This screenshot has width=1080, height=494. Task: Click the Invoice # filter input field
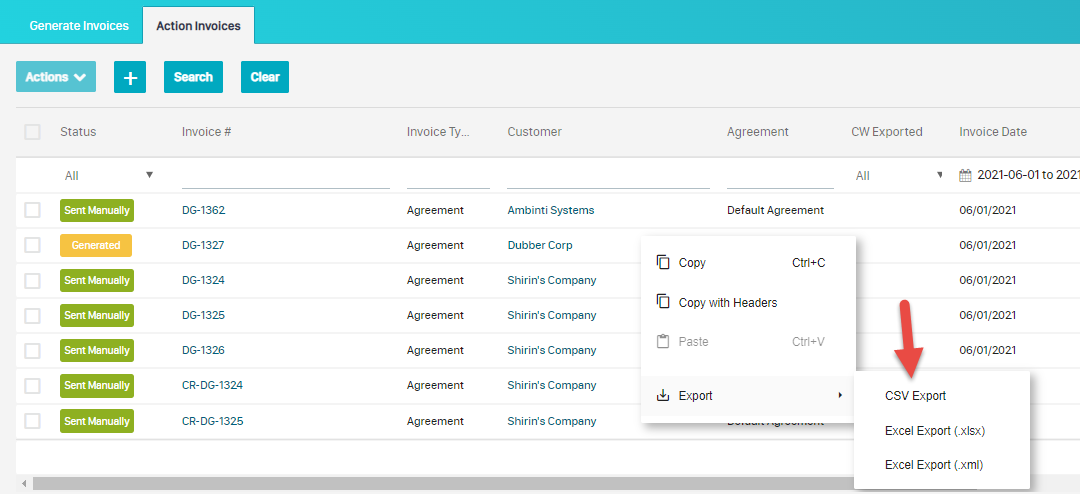[x=286, y=176]
